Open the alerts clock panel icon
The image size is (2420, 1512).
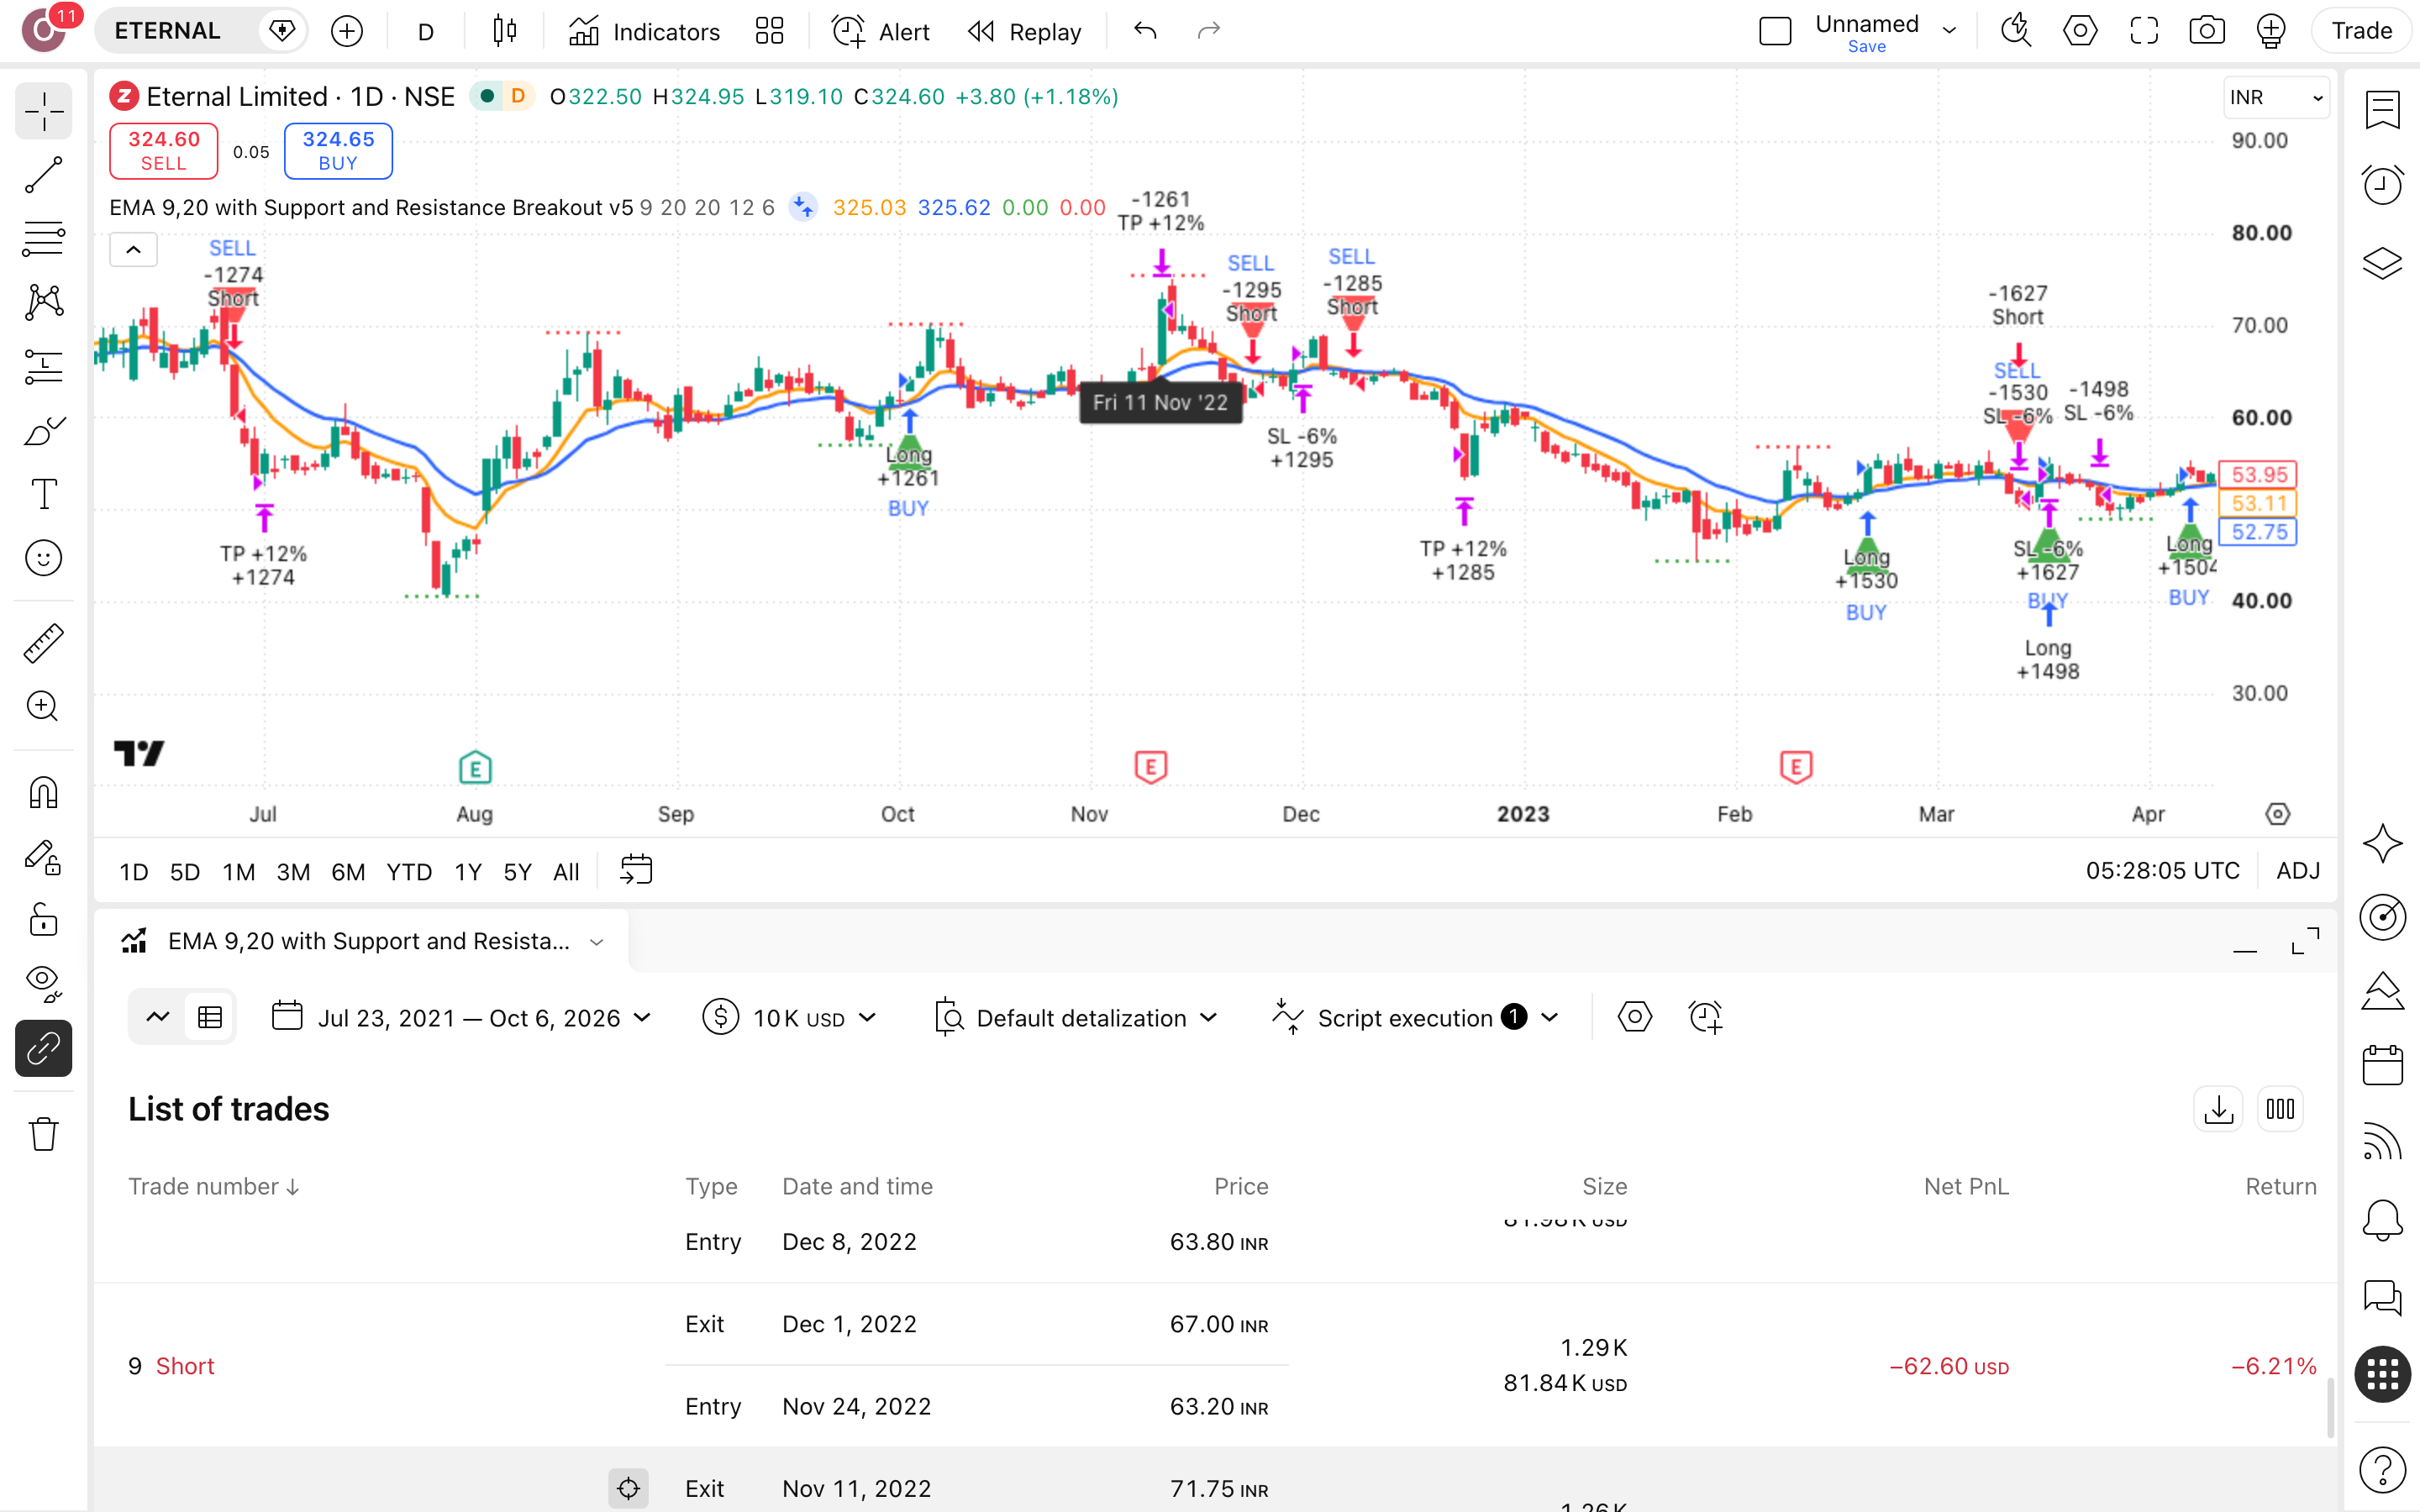(2383, 185)
